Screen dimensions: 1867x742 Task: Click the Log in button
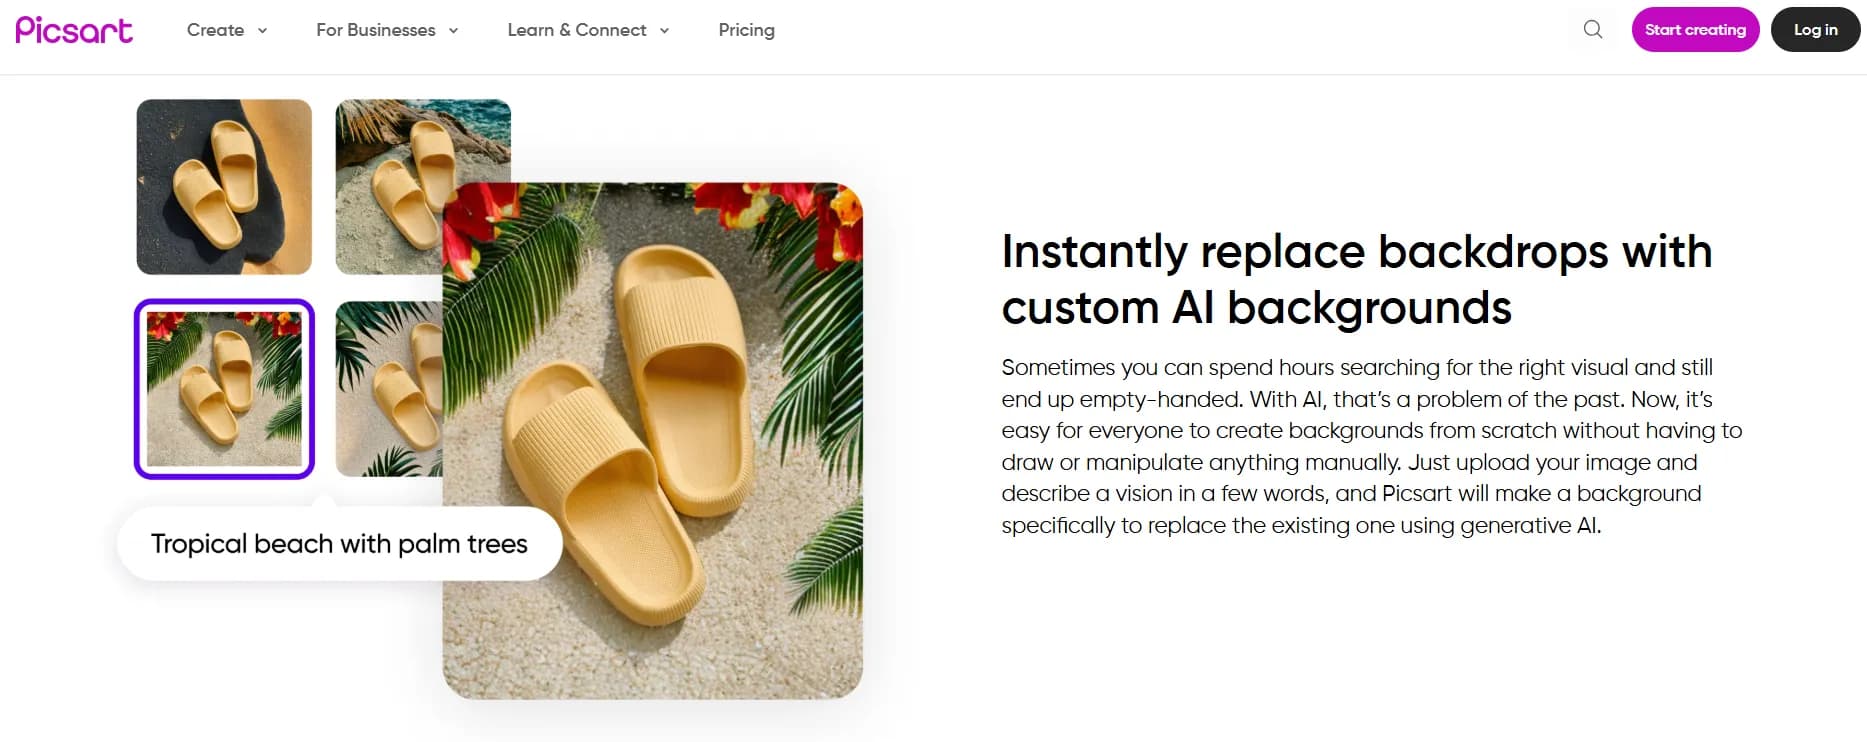pyautogui.click(x=1815, y=30)
